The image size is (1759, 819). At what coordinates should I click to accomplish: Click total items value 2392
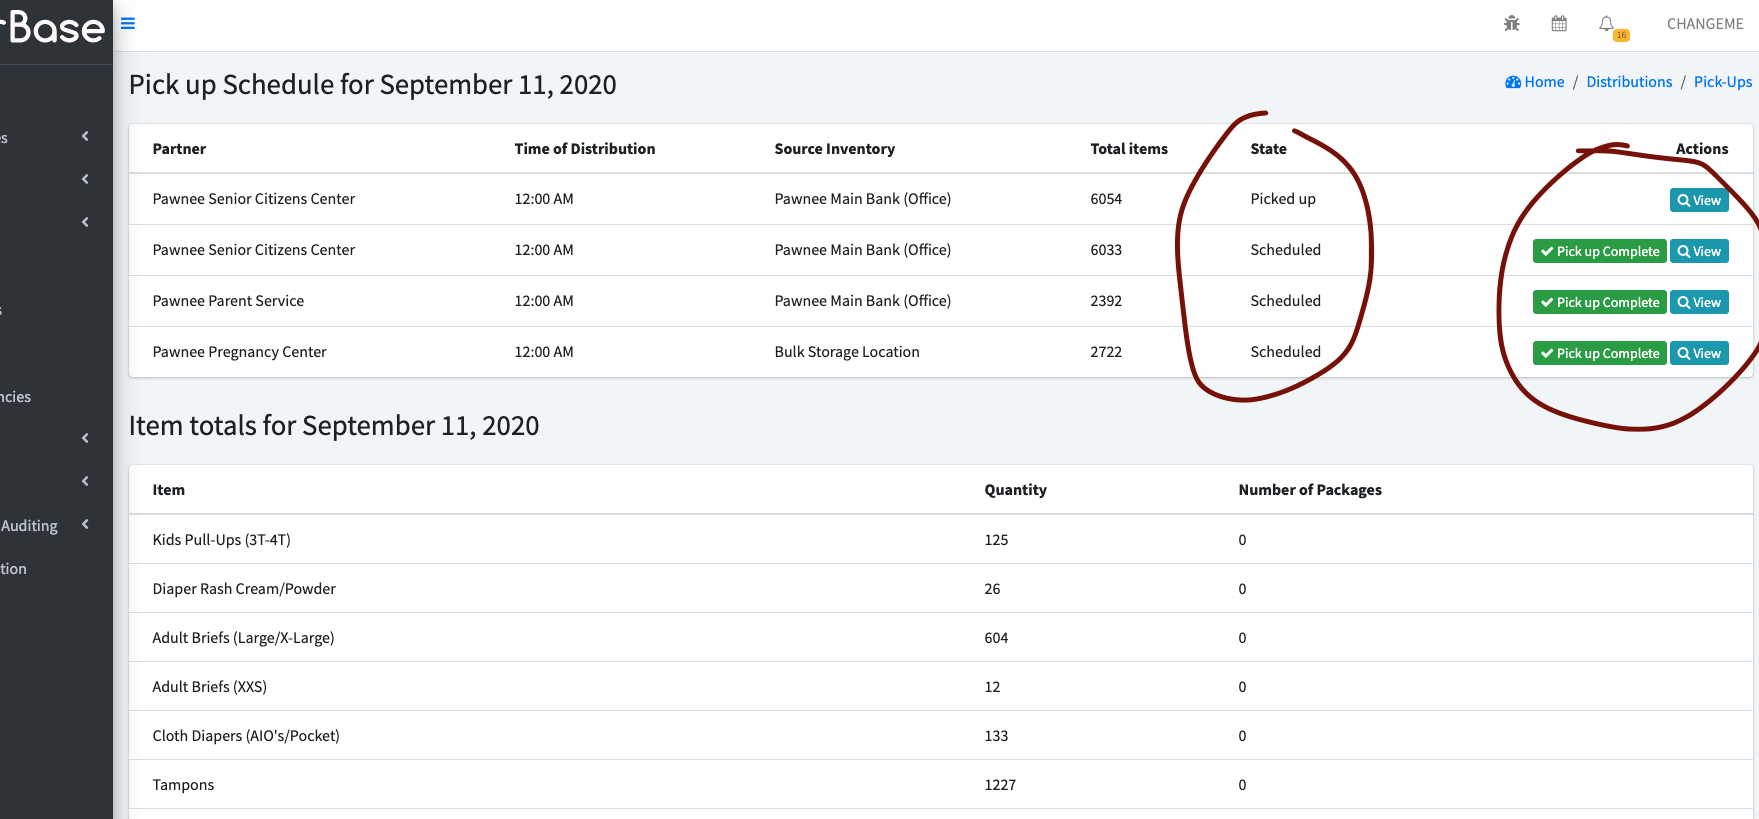(1106, 301)
